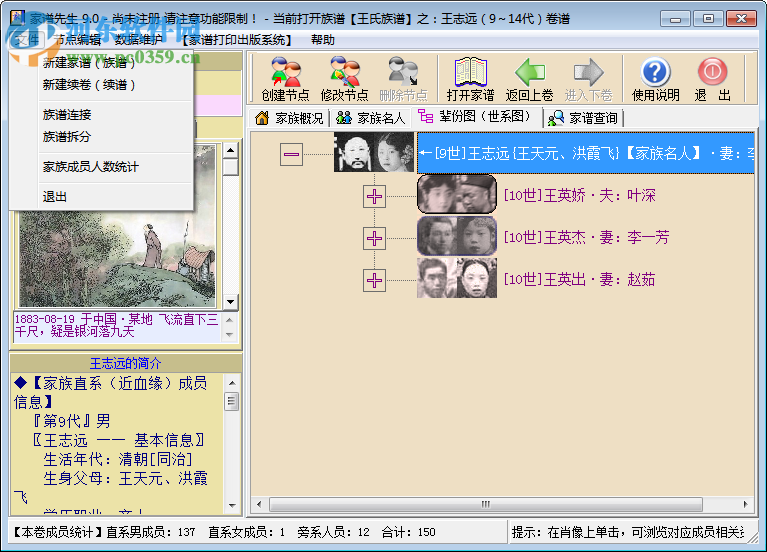Select 族谱连接 from the file menu
The width and height of the screenshot is (767, 552).
[102, 115]
